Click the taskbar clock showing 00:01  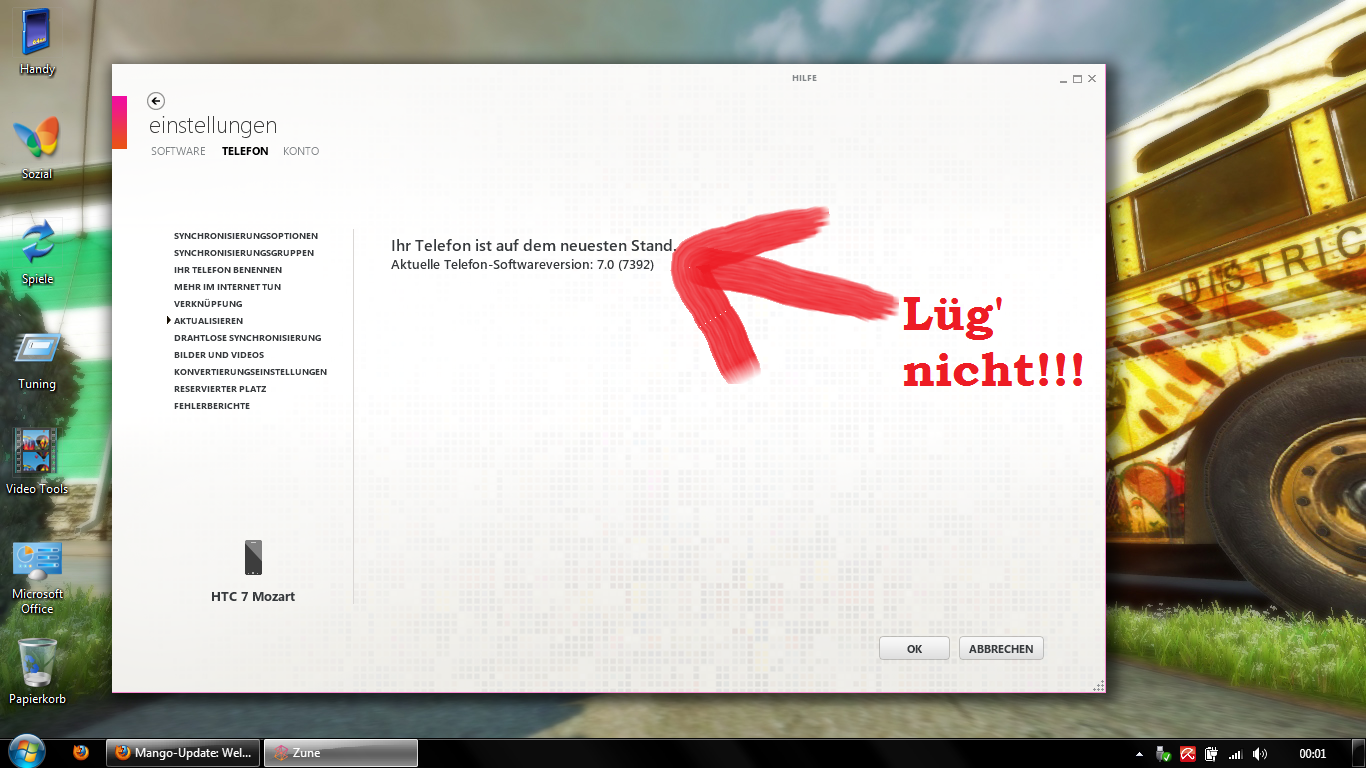point(1312,754)
